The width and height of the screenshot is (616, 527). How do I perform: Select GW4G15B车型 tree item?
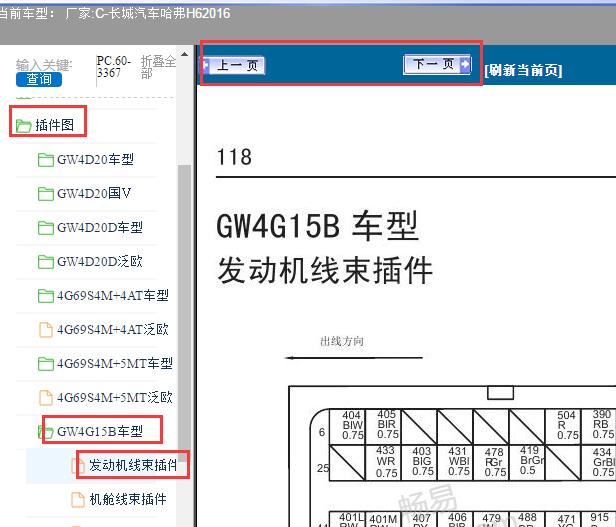[x=100, y=432]
